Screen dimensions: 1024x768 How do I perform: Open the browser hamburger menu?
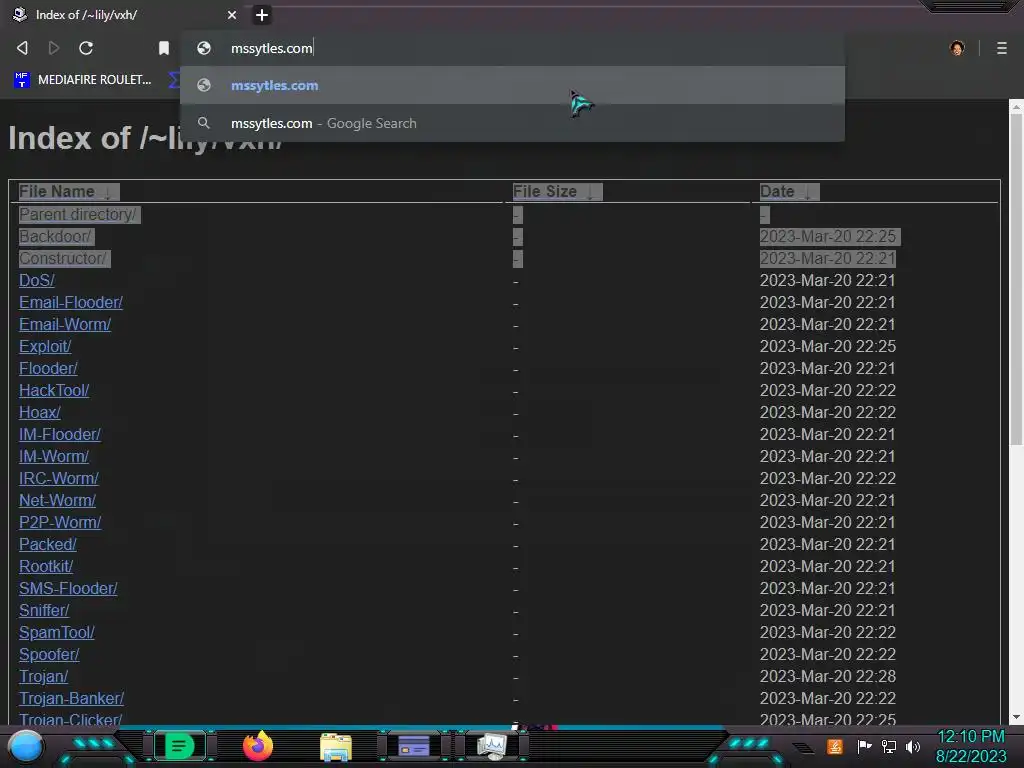(1001, 48)
